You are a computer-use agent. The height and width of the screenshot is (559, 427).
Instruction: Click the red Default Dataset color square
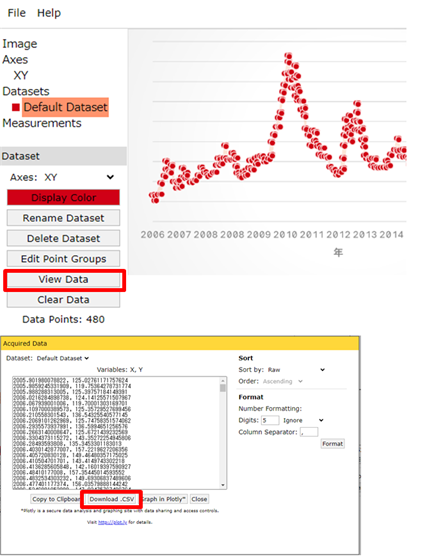(x=16, y=107)
